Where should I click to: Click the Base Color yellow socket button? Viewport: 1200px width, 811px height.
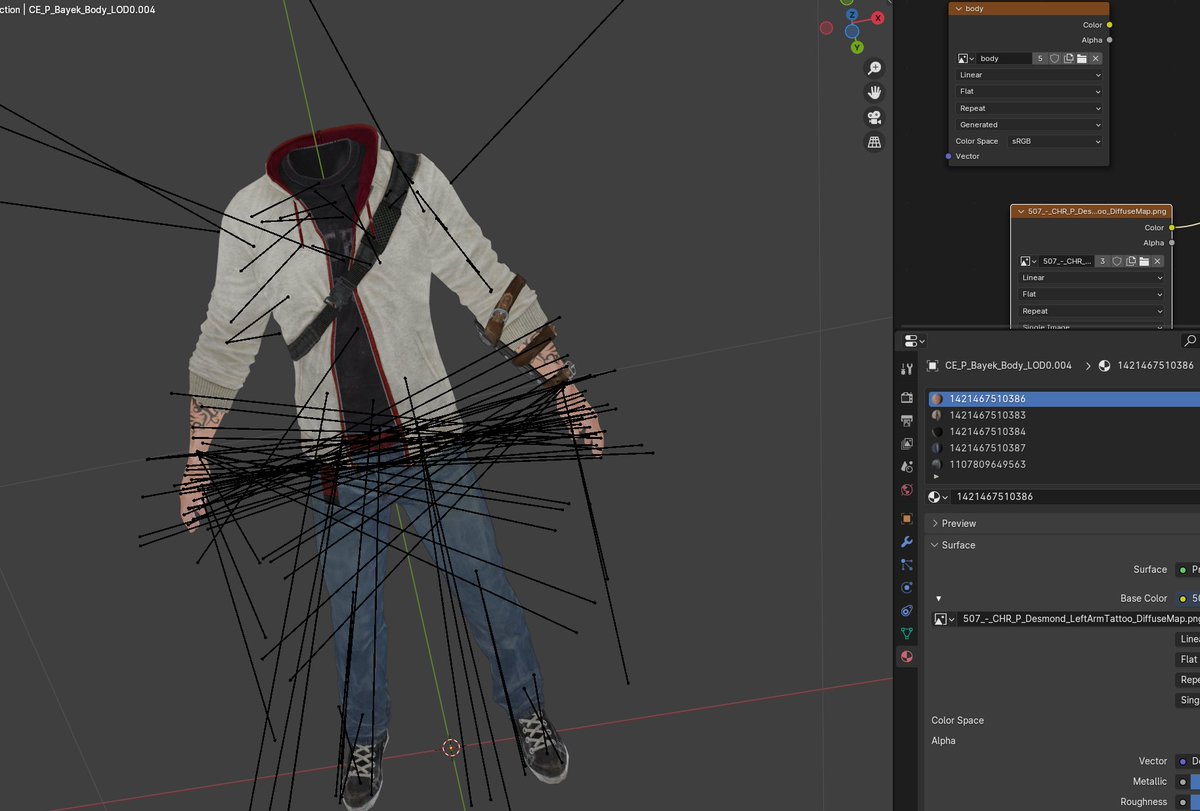[1183, 598]
